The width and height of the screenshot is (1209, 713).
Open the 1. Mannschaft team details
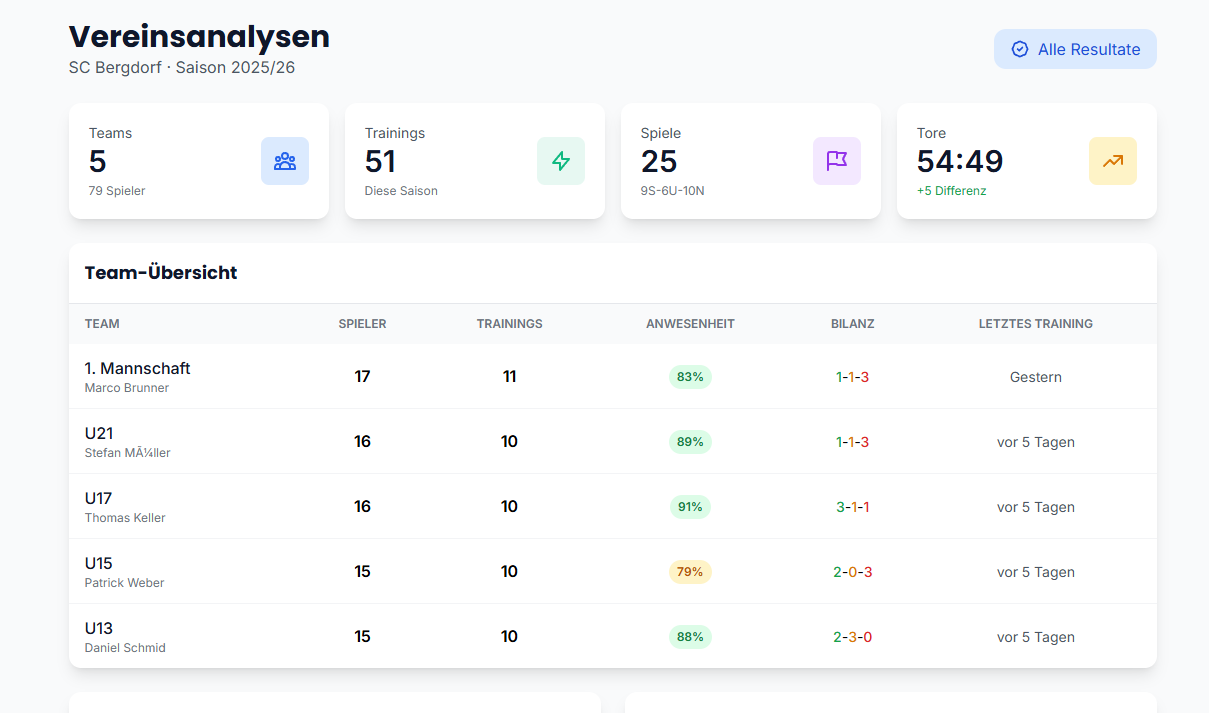(x=137, y=368)
